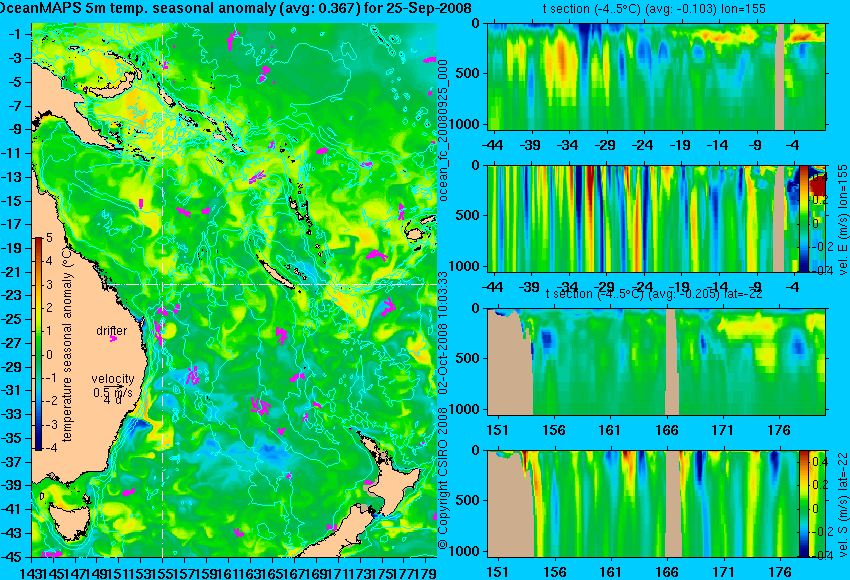Click '151' under the vel. S section

pyautogui.click(x=497, y=572)
